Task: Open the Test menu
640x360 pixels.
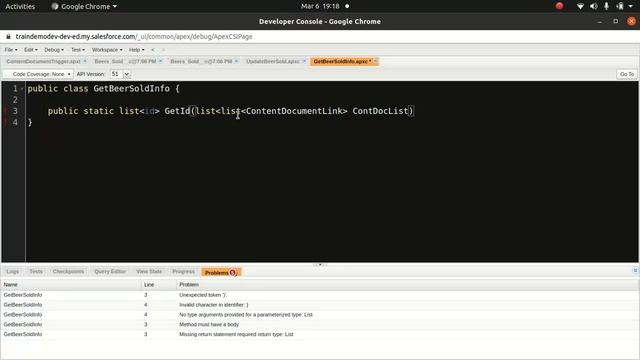Action: 78,50
